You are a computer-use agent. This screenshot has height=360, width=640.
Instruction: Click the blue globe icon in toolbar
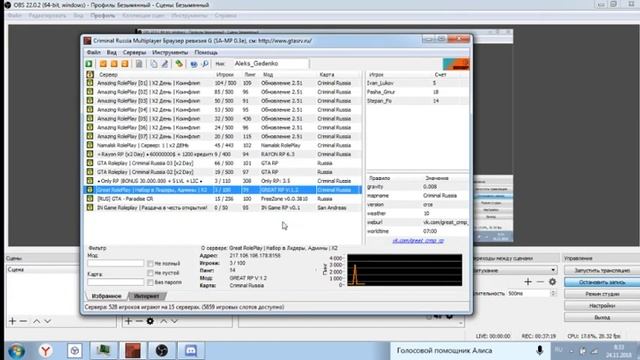(x=193, y=64)
